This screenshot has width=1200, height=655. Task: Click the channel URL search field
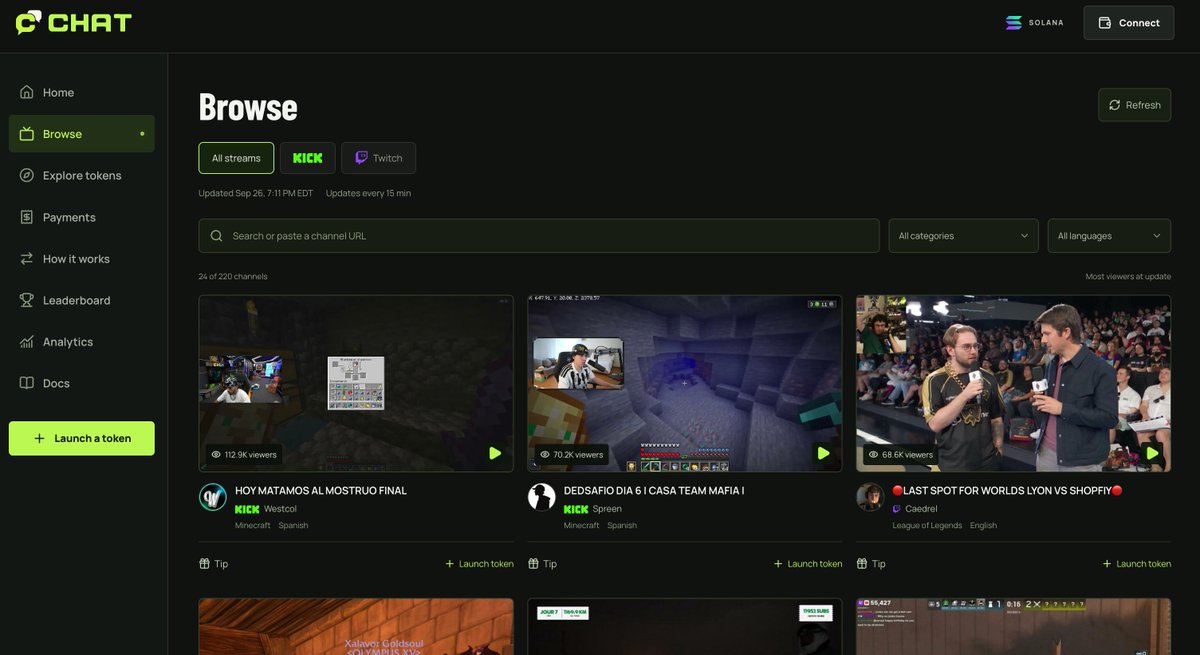[x=539, y=236]
